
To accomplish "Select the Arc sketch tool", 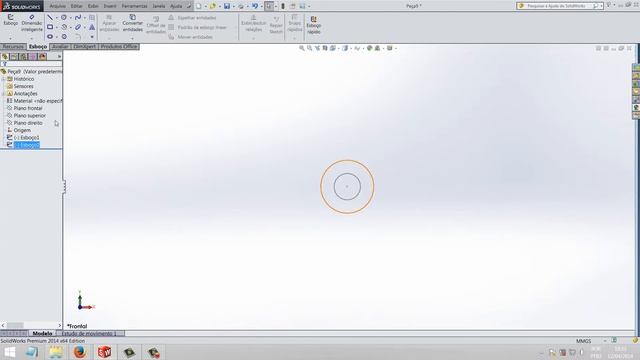I will pos(64,27).
